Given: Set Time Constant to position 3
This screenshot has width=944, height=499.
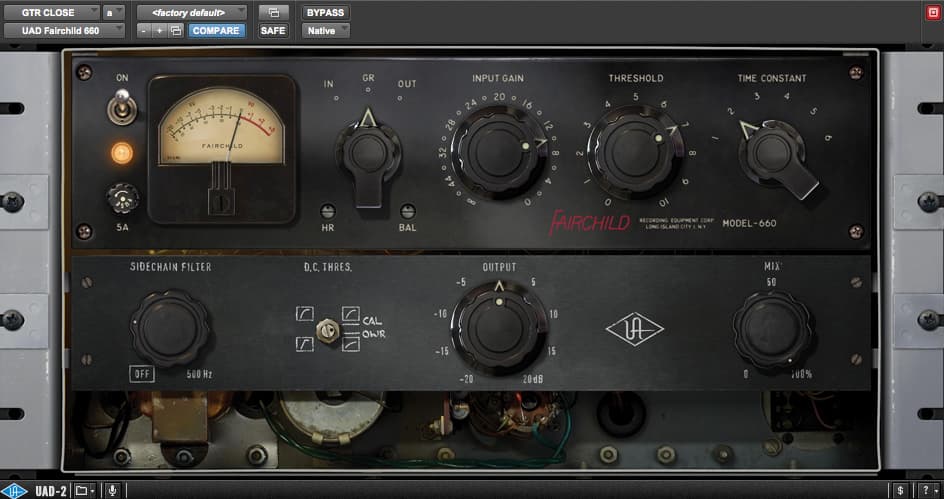Looking at the screenshot, I should [x=757, y=96].
